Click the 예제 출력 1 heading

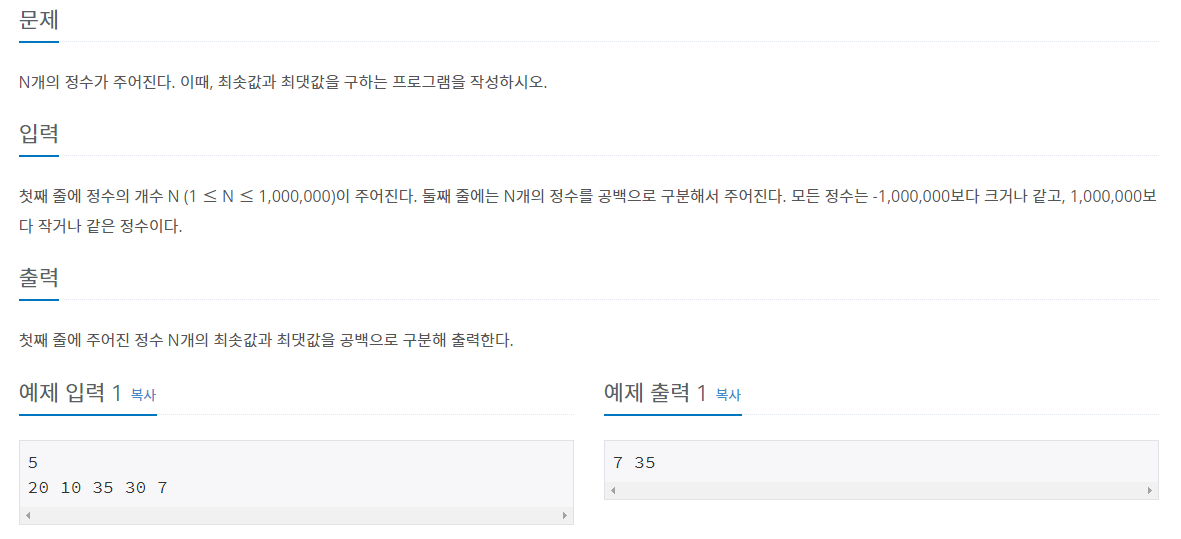(655, 393)
